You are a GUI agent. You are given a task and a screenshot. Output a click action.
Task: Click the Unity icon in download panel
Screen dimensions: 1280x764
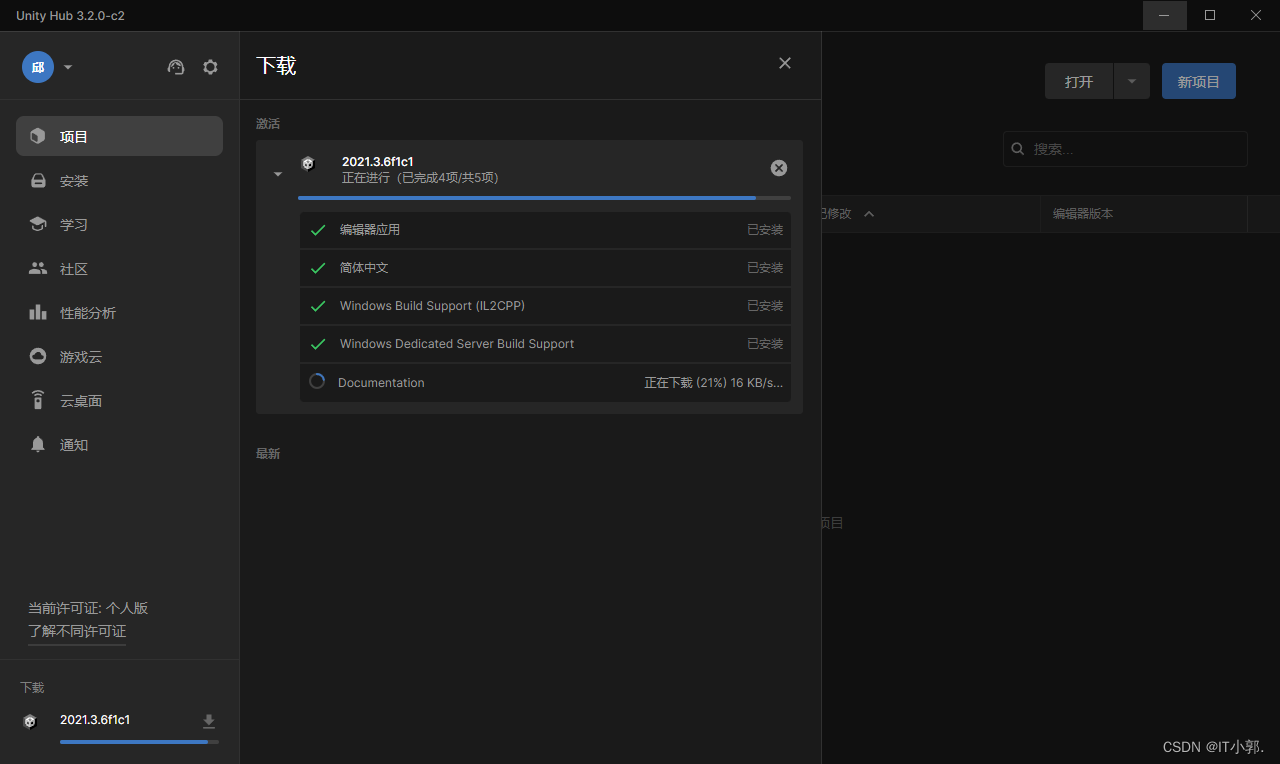coord(308,163)
